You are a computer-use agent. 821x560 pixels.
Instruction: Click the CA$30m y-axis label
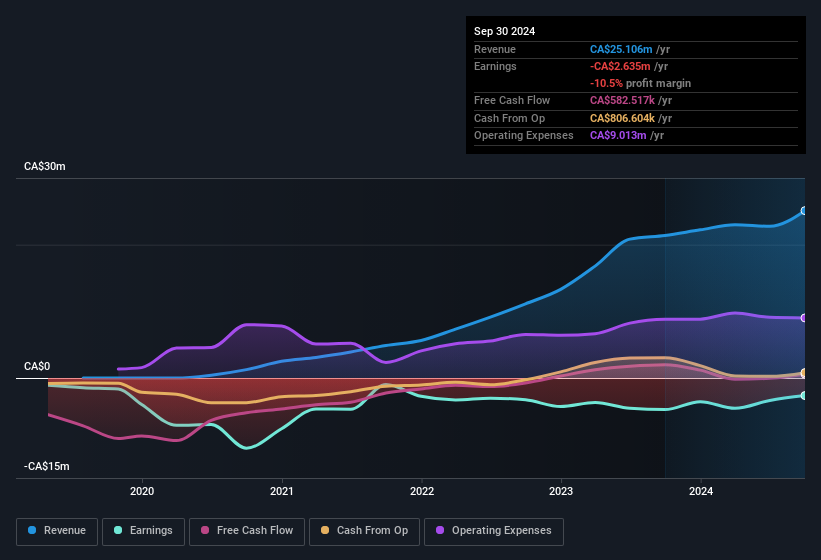[x=45, y=166]
